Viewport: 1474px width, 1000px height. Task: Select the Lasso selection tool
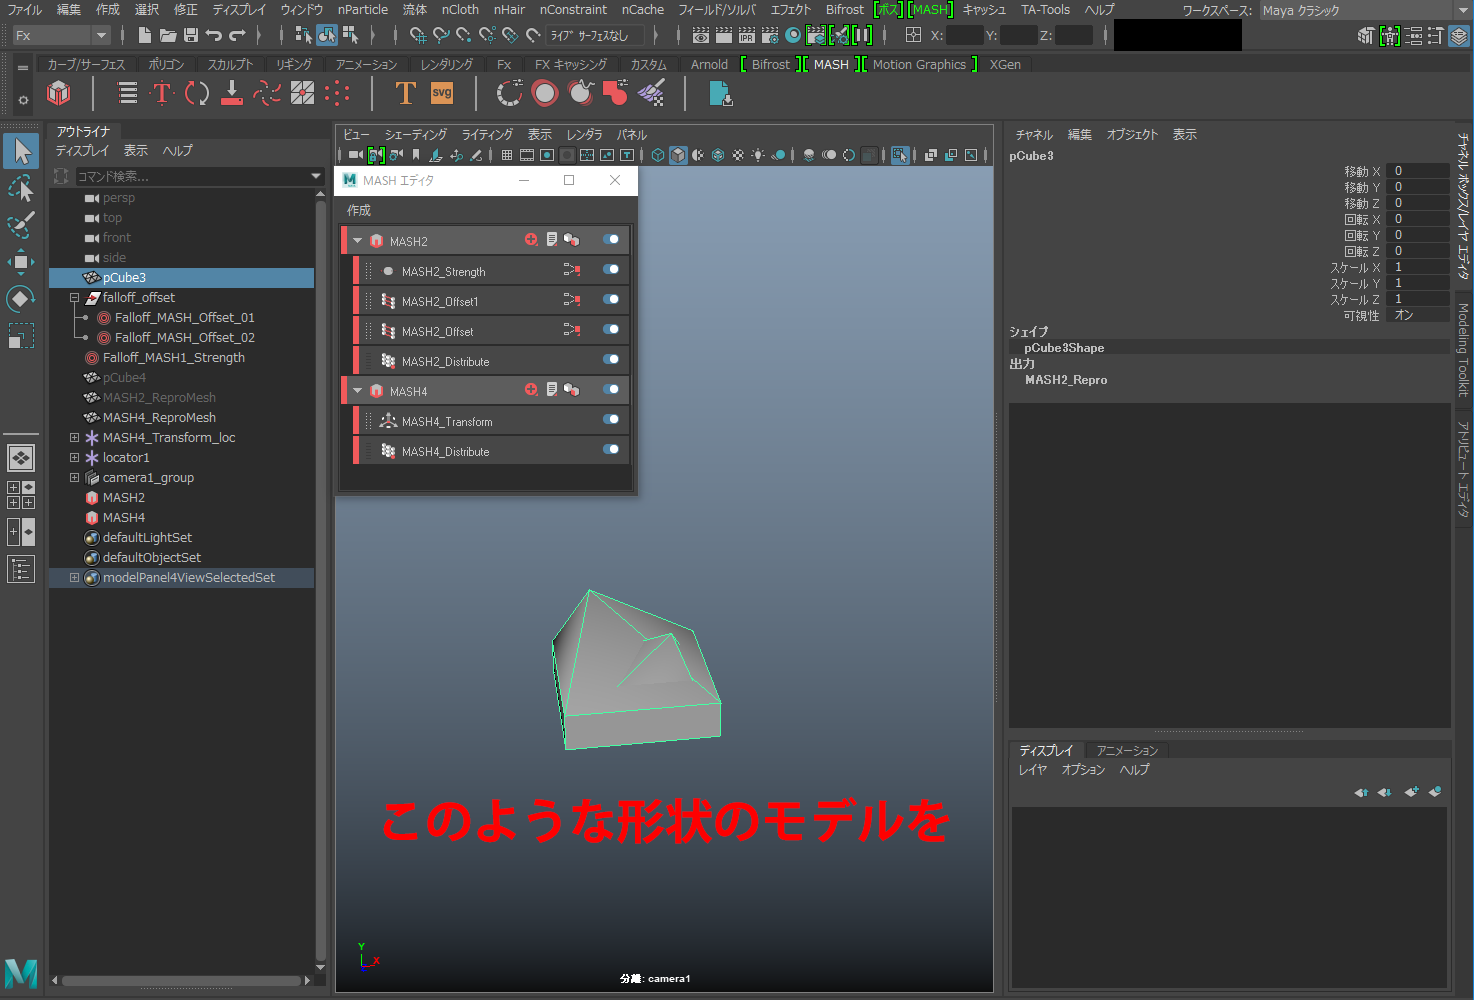21,188
